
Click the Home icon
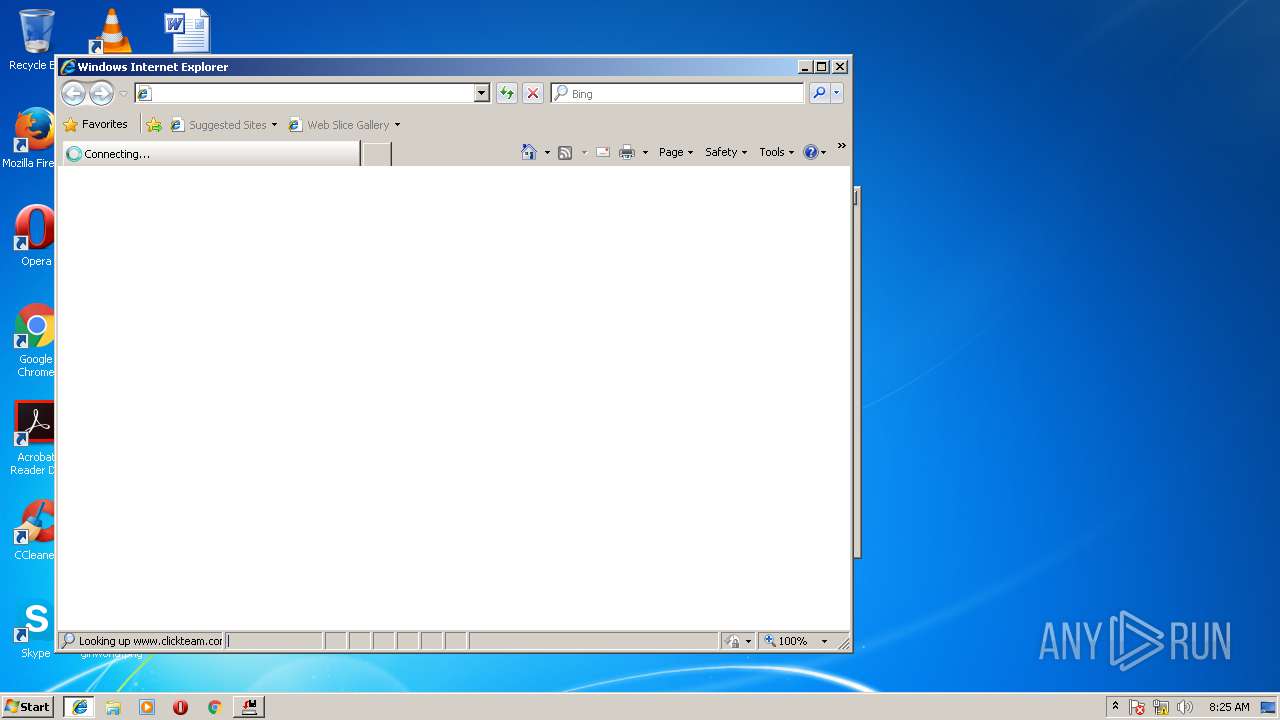529,152
